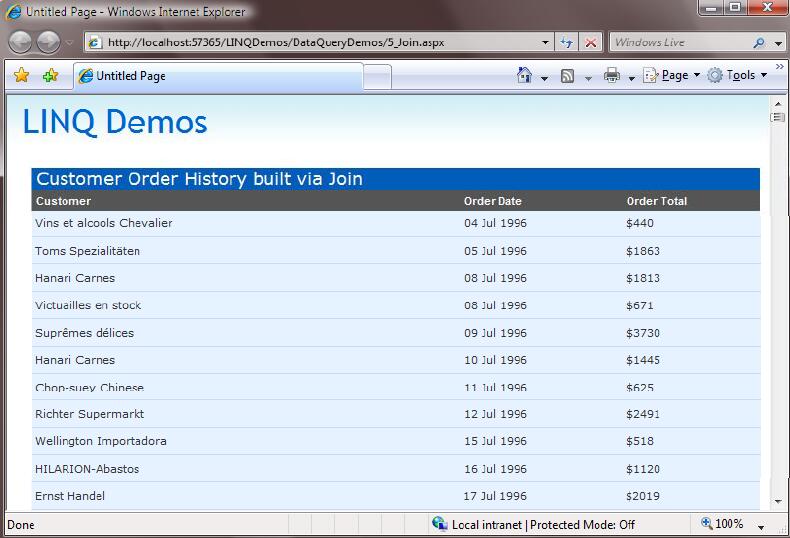
Task: Refresh the page with the Refresh icon
Action: (x=566, y=42)
